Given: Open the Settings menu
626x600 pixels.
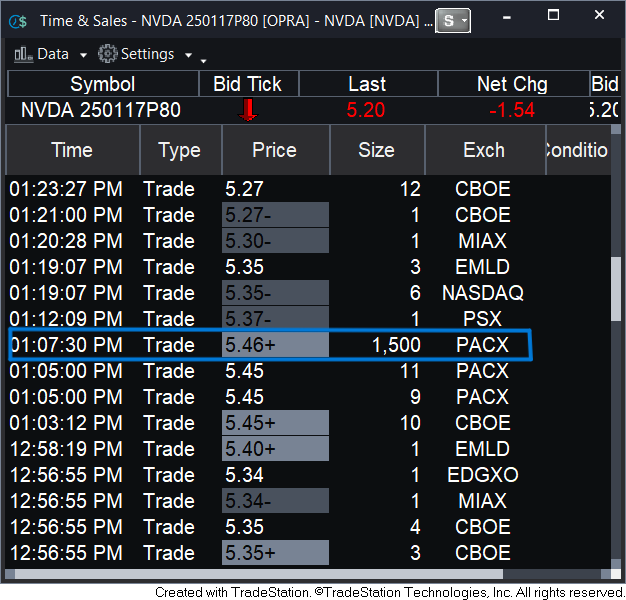Looking at the screenshot, I should click(145, 54).
